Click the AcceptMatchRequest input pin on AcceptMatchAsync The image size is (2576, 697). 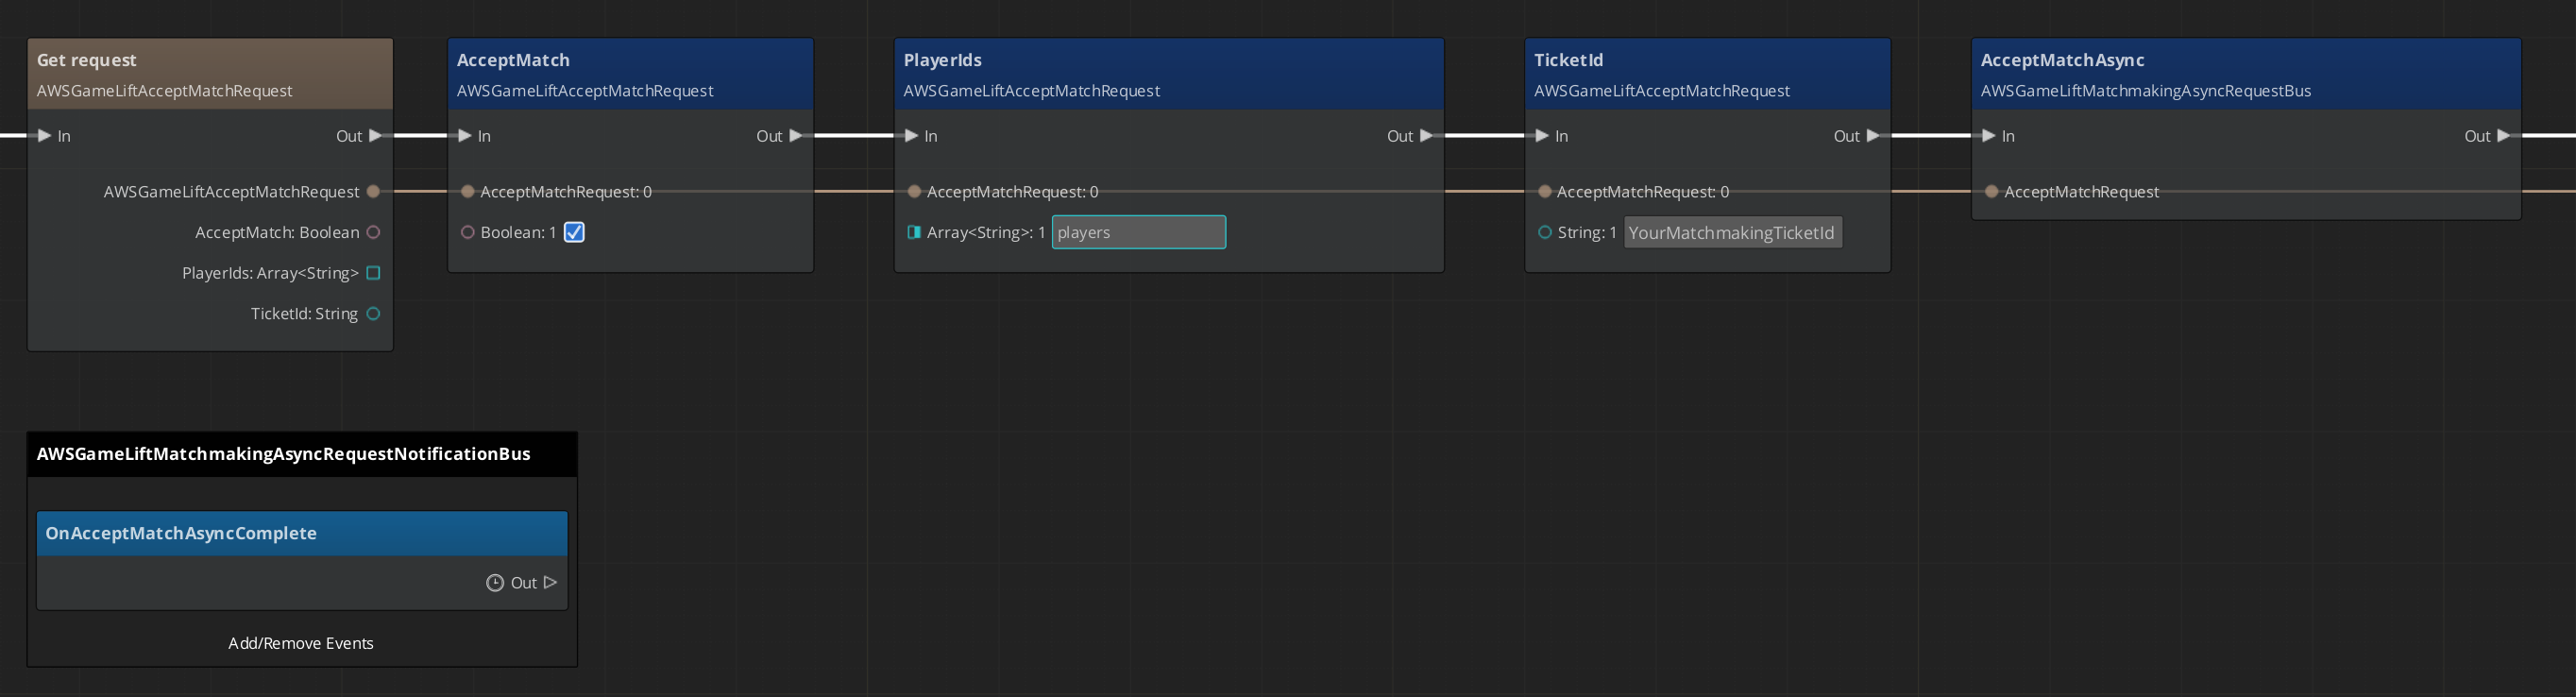pyautogui.click(x=1991, y=191)
